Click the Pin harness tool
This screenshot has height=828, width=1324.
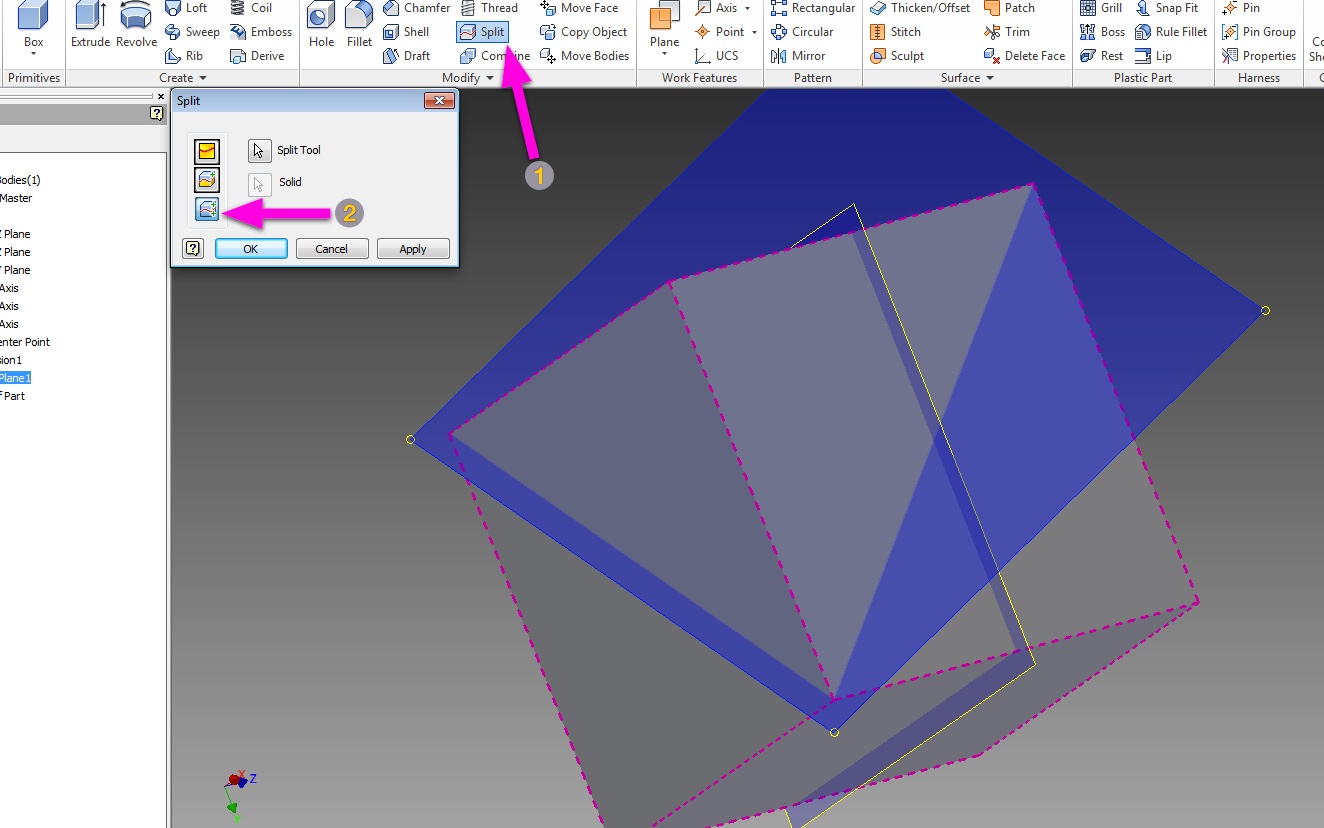(x=1241, y=8)
